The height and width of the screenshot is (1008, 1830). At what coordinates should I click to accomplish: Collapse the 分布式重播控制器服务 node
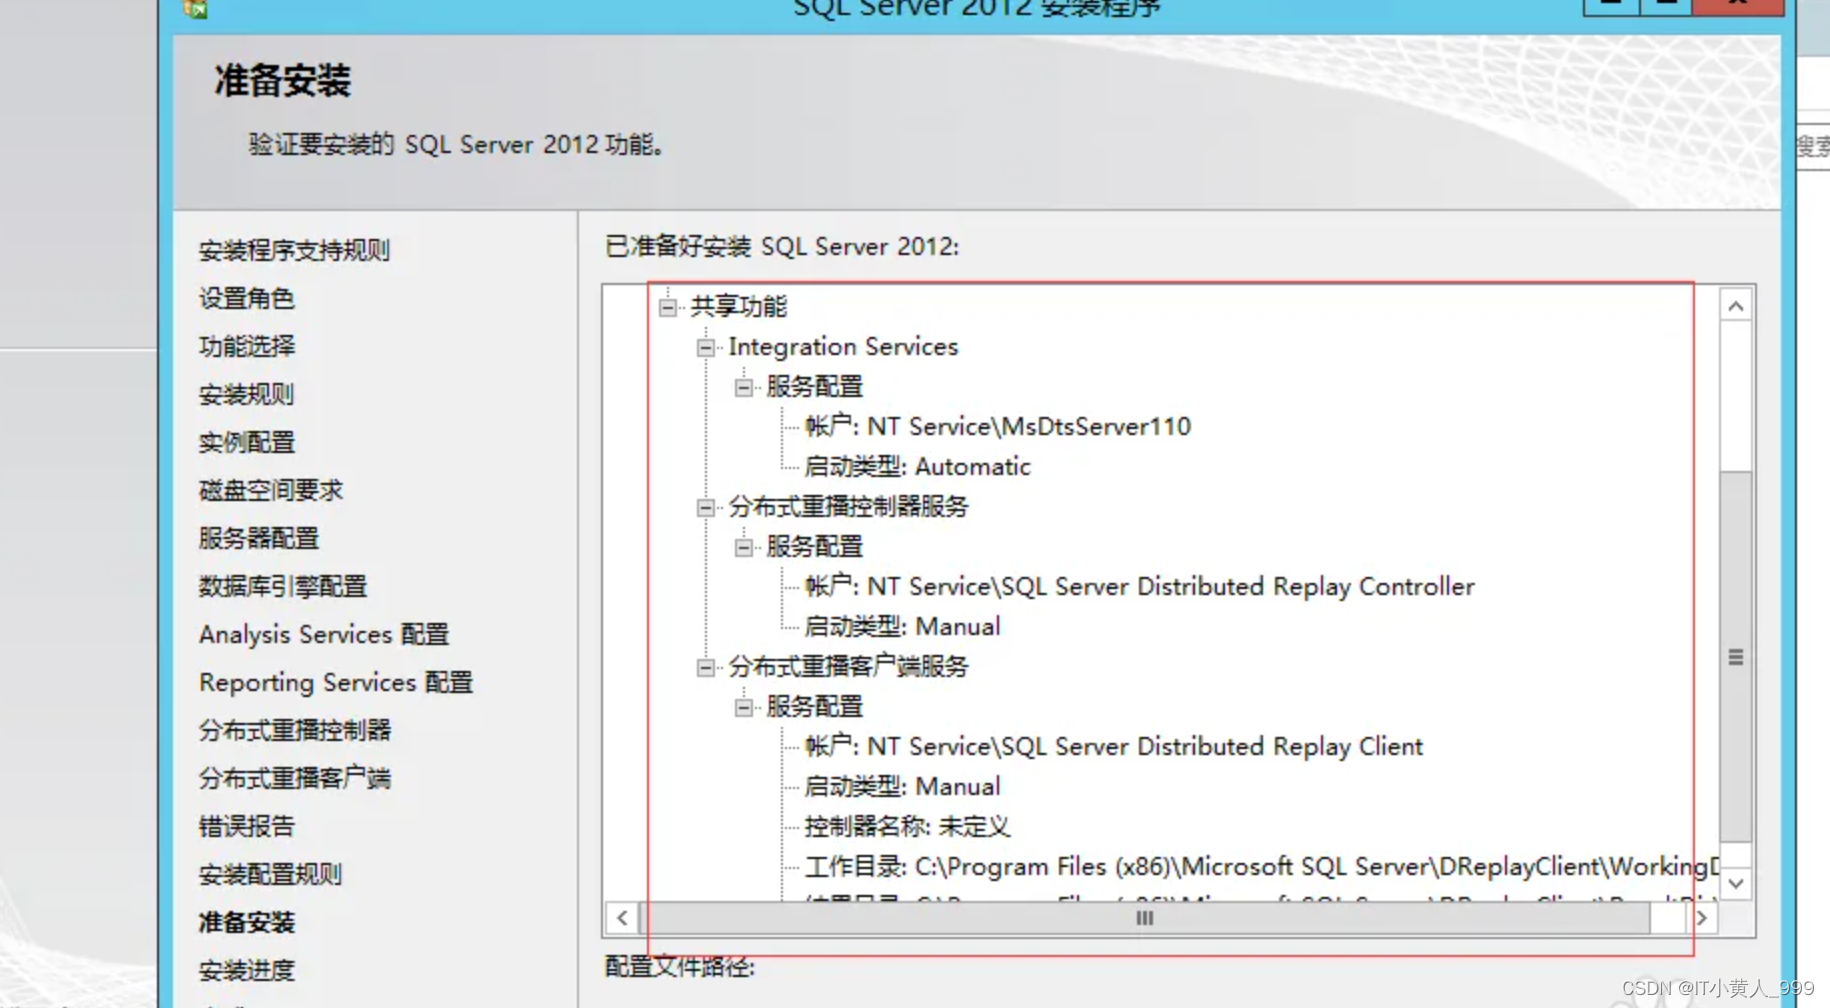tap(705, 507)
